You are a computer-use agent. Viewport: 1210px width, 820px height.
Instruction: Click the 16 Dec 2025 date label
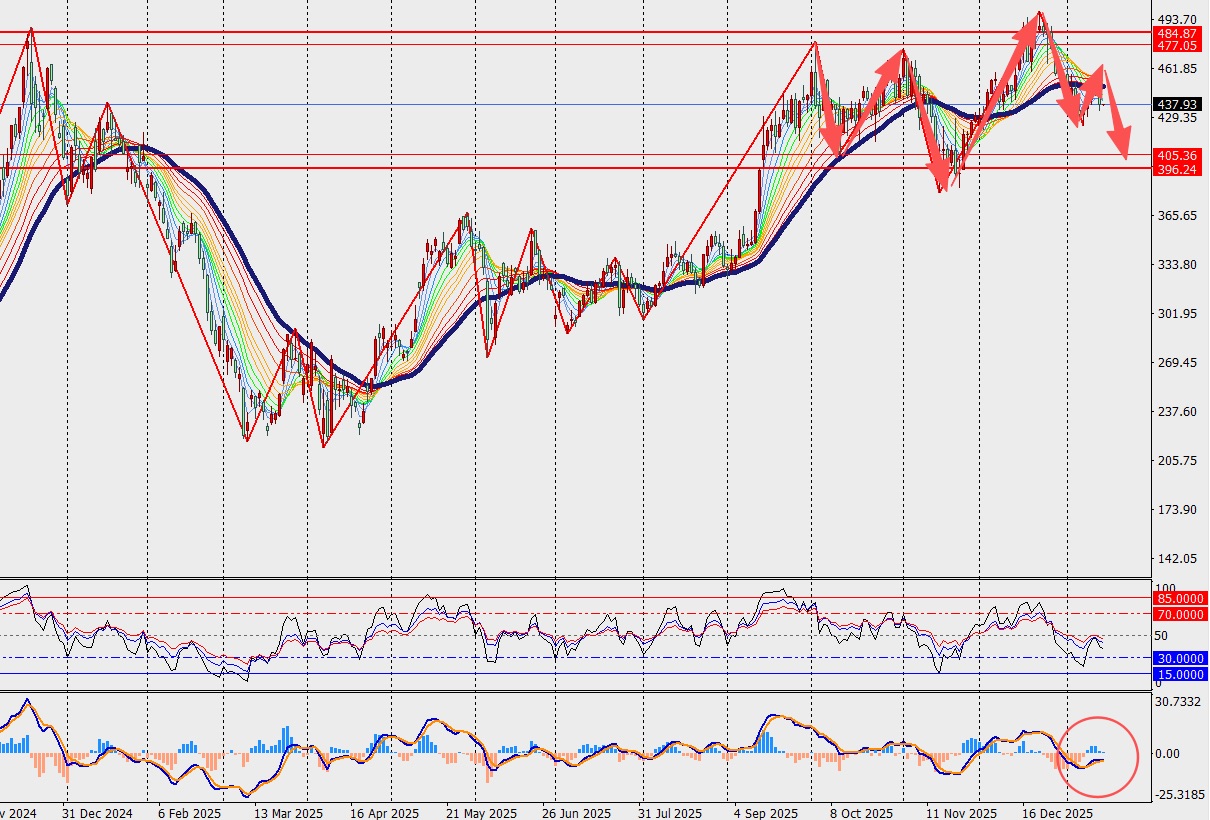[1058, 813]
